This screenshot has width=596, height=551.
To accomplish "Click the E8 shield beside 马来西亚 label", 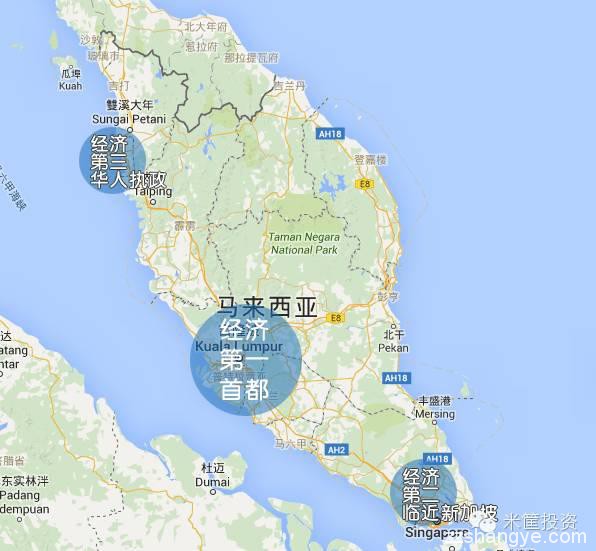I will [x=336, y=317].
